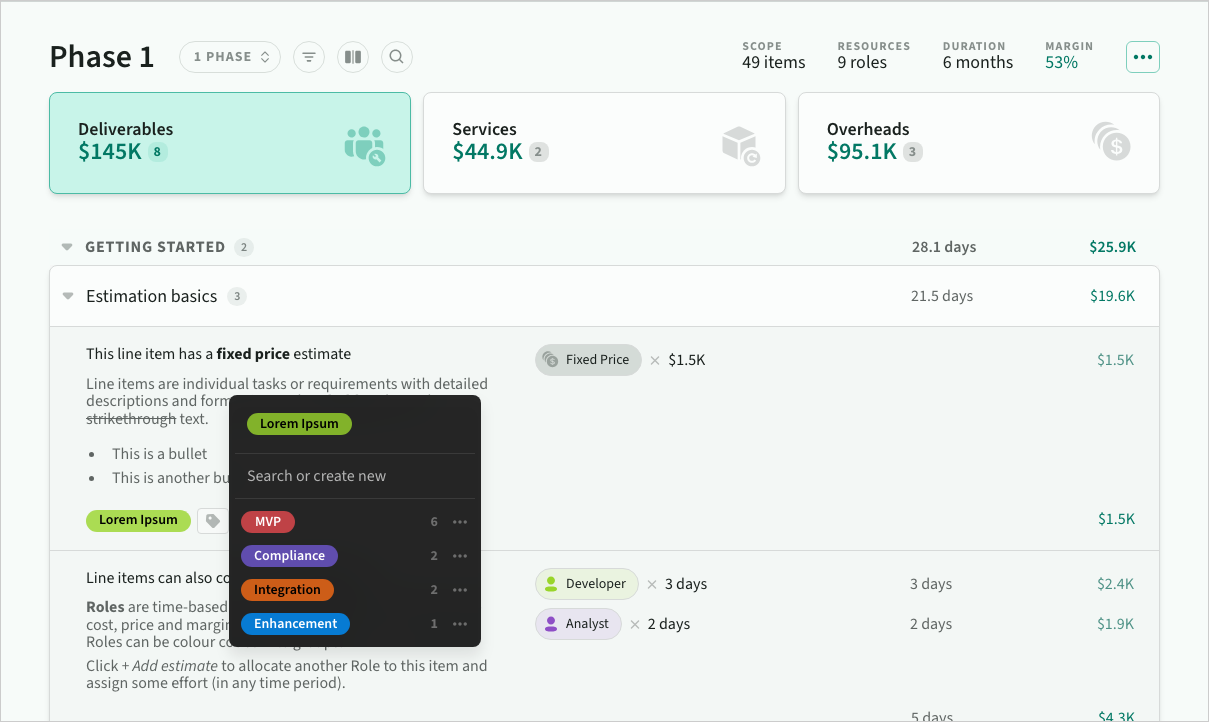Image resolution: width=1209 pixels, height=722 pixels.
Task: Select the Integration tag from list
Action: pos(287,590)
